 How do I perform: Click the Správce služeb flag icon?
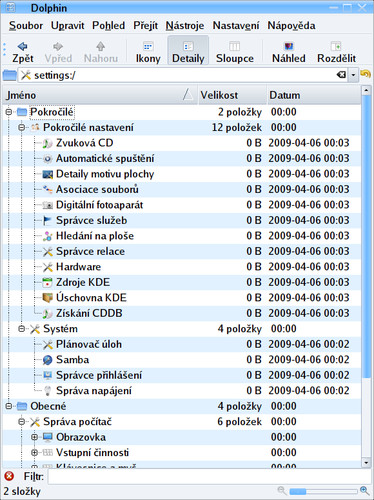pyautogui.click(x=48, y=221)
